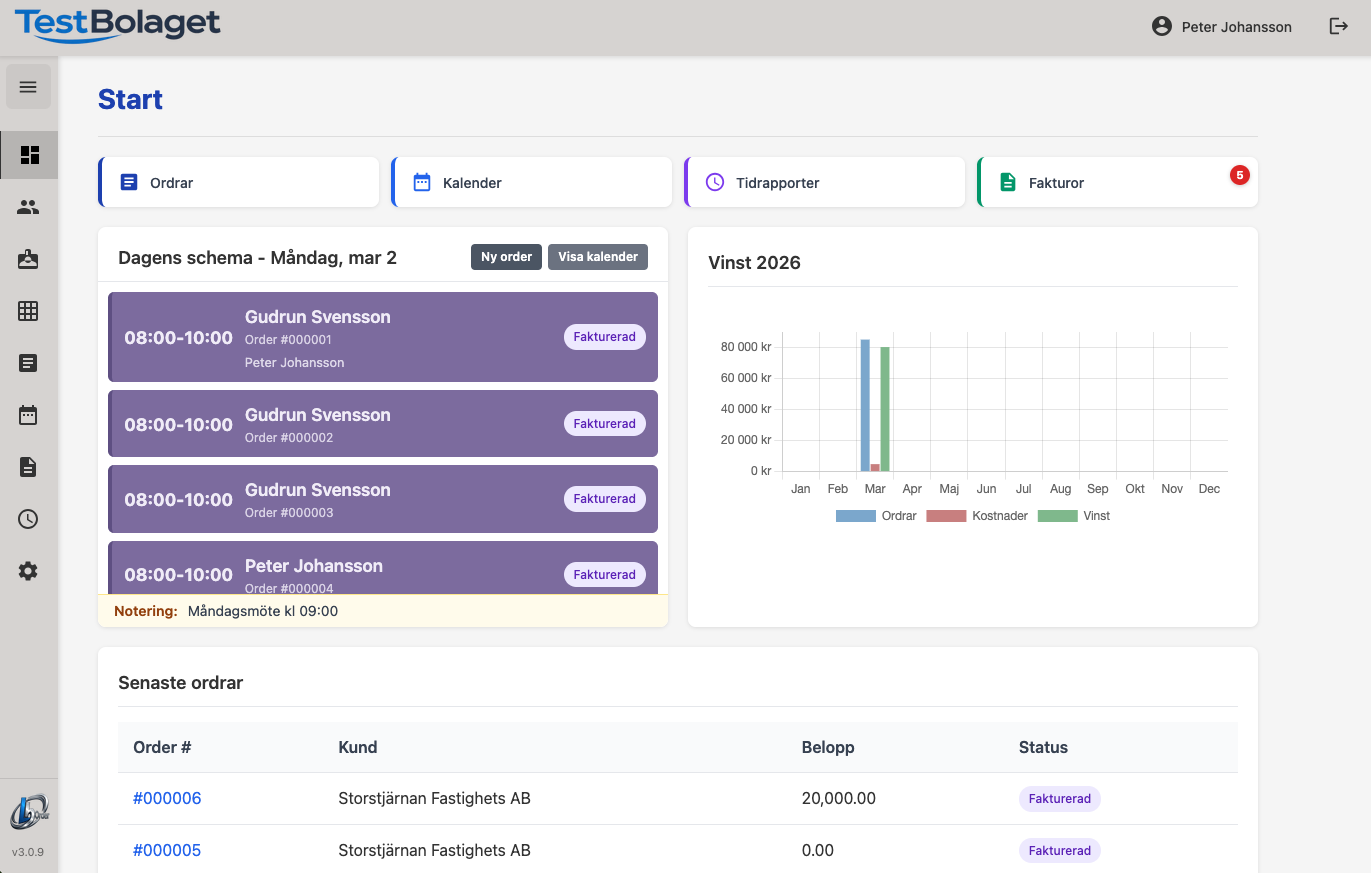
Task: Click the Ny order button
Action: pyautogui.click(x=506, y=257)
